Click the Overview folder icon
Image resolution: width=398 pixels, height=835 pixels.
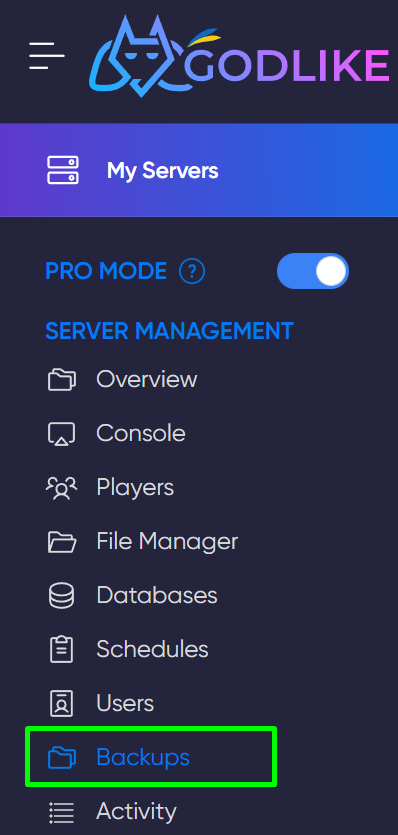coord(62,380)
